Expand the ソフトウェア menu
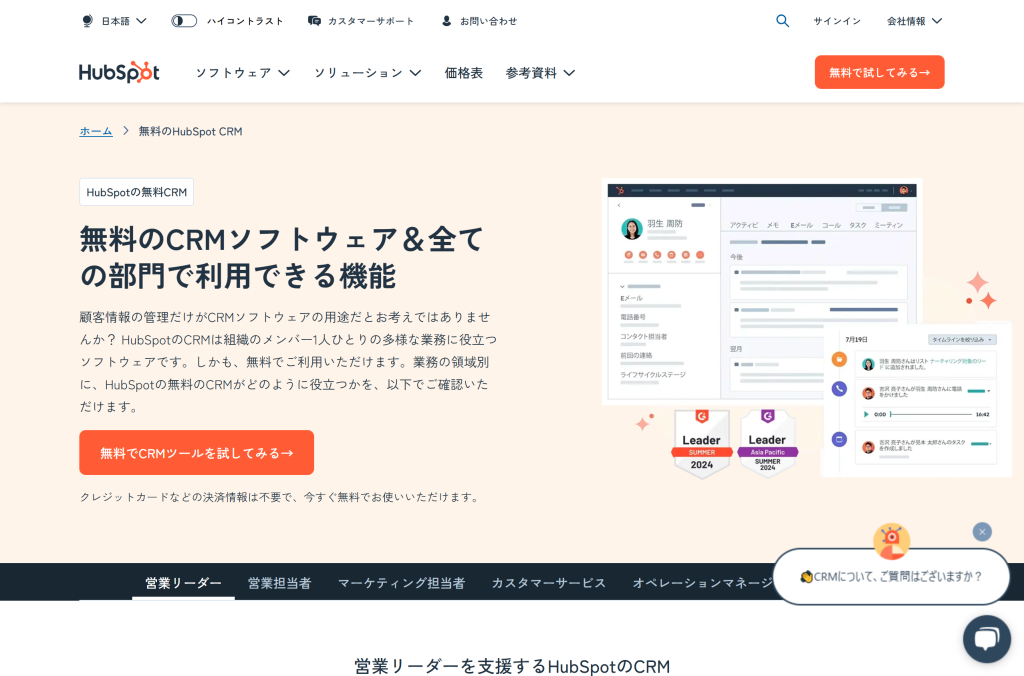This screenshot has width=1024, height=676. click(x=242, y=73)
